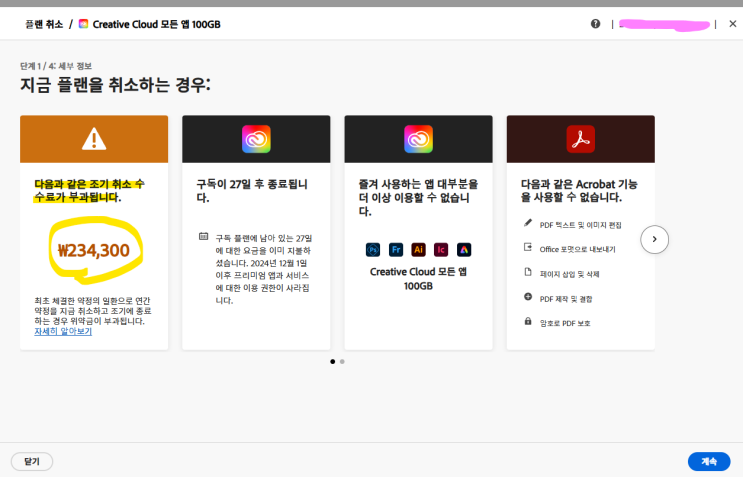The height and width of the screenshot is (477, 743).
Task: Click the pencil icon for PDF text editing
Action: click(528, 223)
